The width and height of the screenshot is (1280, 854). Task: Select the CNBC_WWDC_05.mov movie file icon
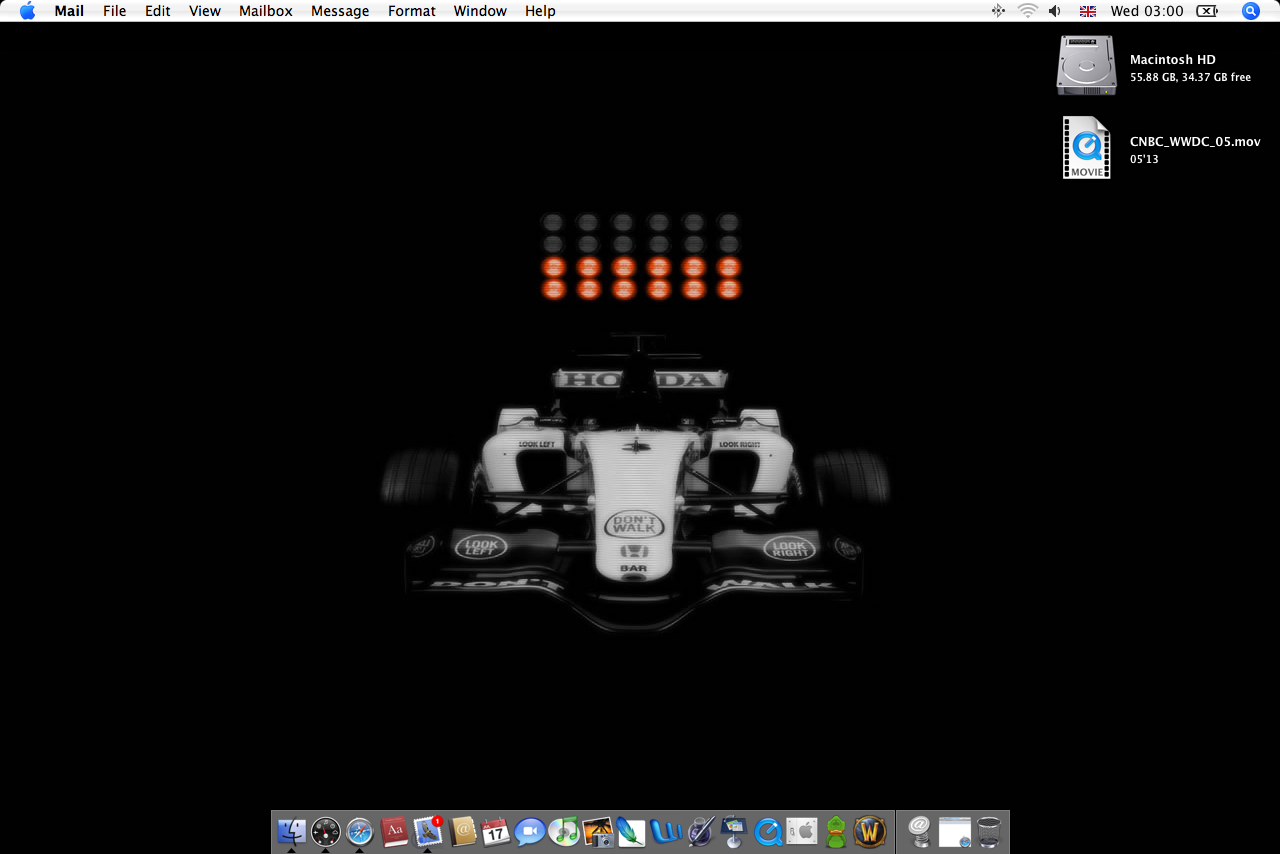tap(1086, 148)
